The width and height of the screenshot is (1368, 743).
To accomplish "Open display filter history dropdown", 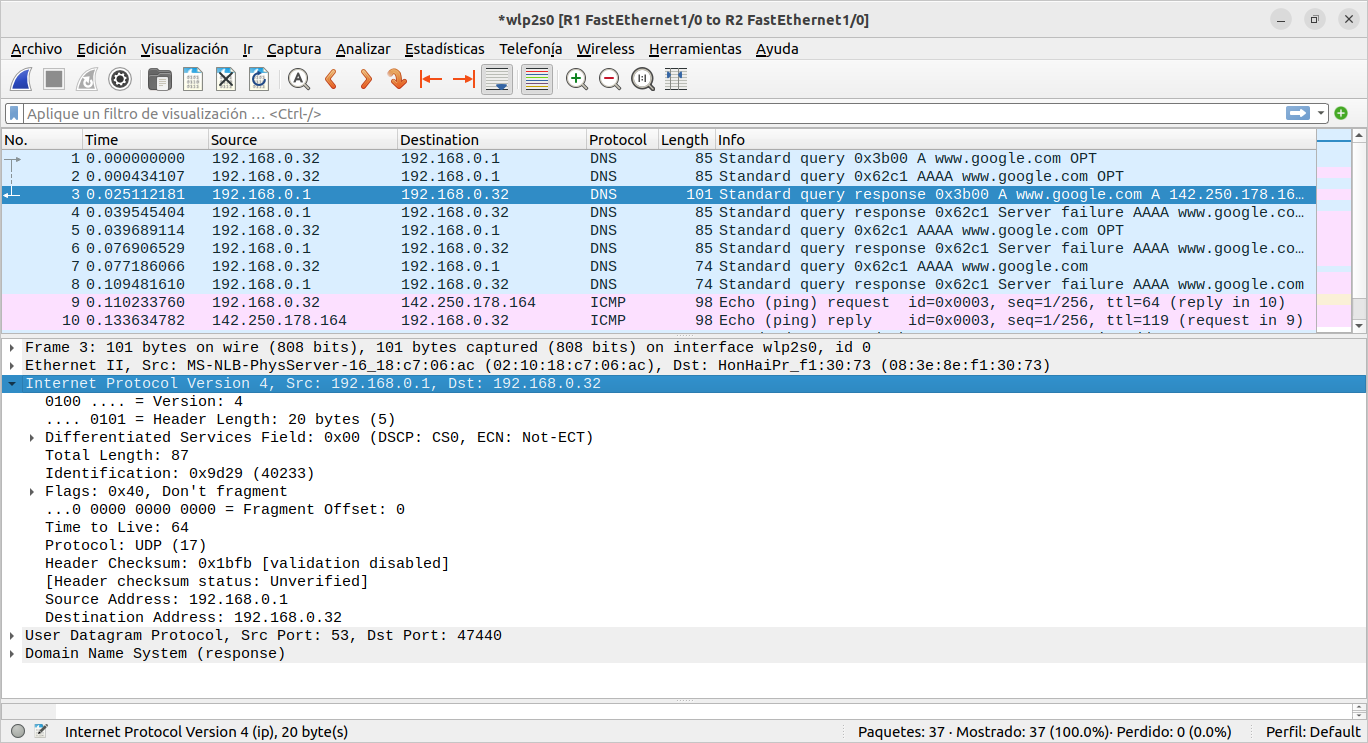I will pos(1321,113).
